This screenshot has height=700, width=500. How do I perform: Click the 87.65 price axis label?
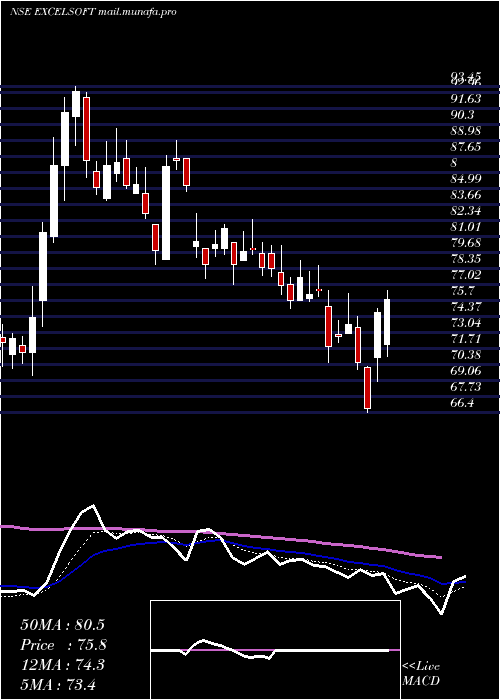466,147
